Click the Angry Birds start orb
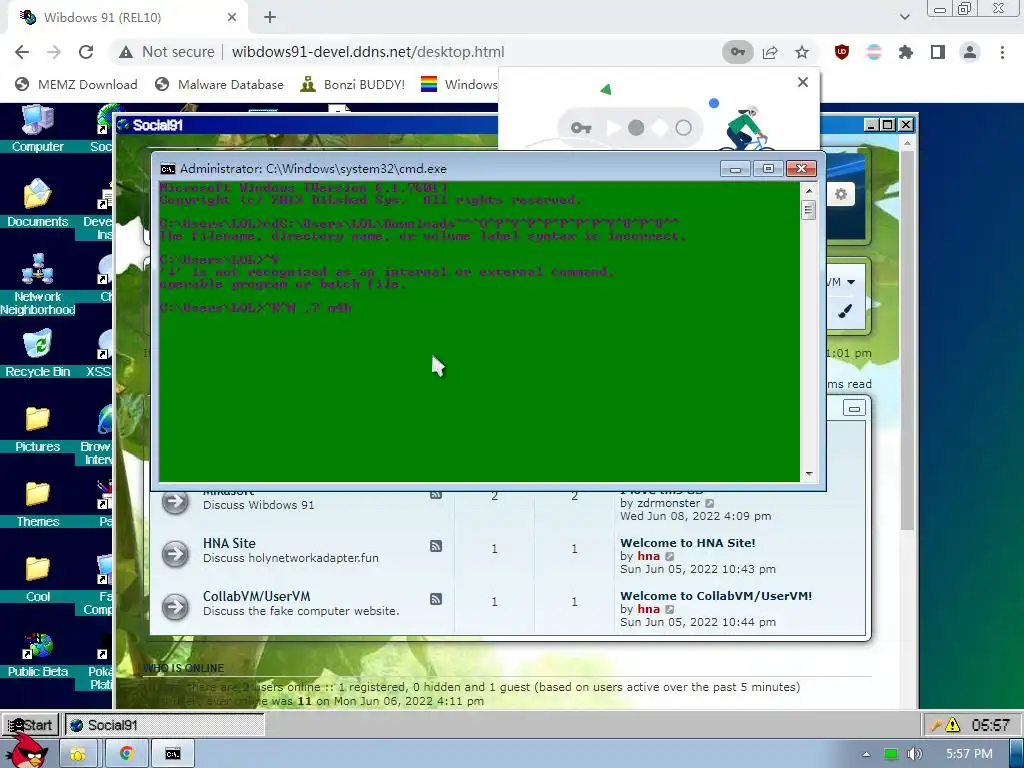Image resolution: width=1024 pixels, height=768 pixels. [26, 751]
